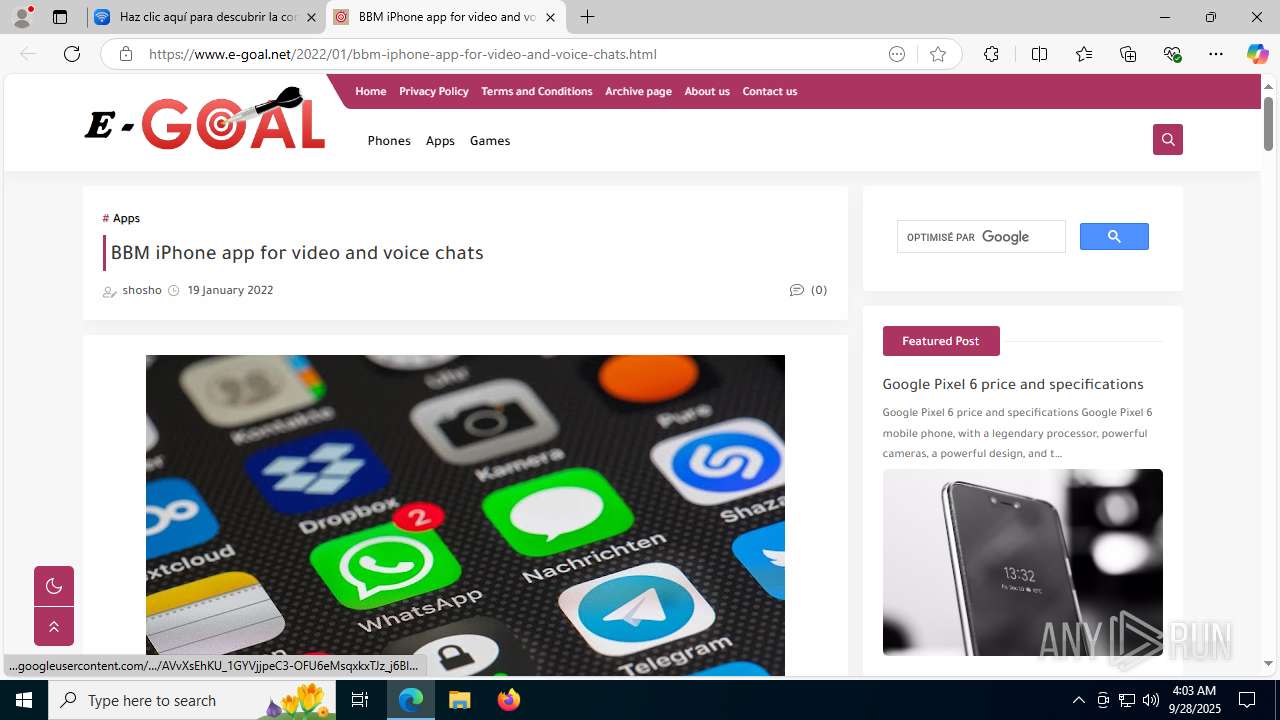This screenshot has width=1280, height=720.
Task: Open the Collections icon
Action: [1128, 54]
